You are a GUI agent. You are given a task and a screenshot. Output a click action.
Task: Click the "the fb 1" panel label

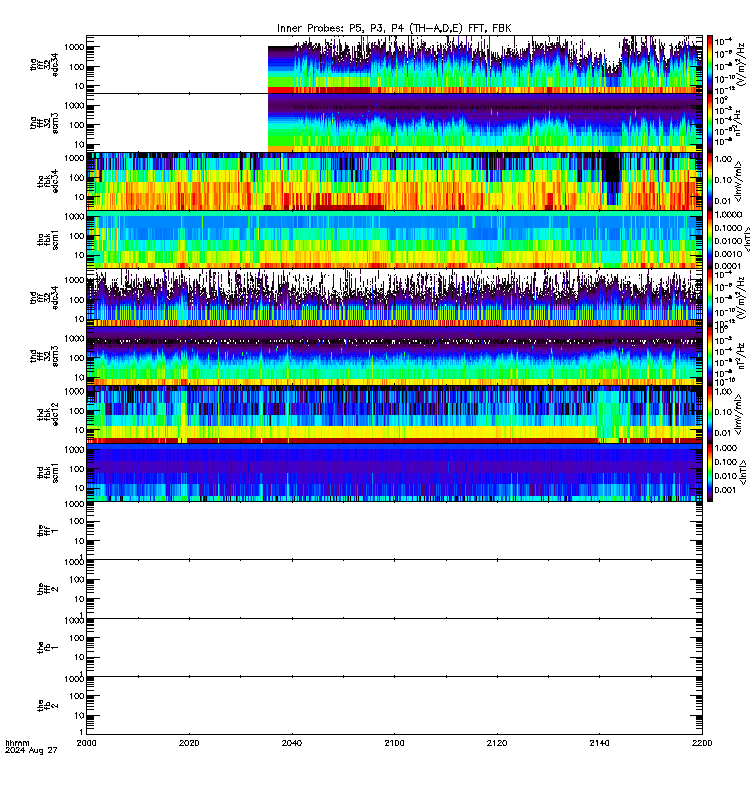pyautogui.click(x=48, y=647)
